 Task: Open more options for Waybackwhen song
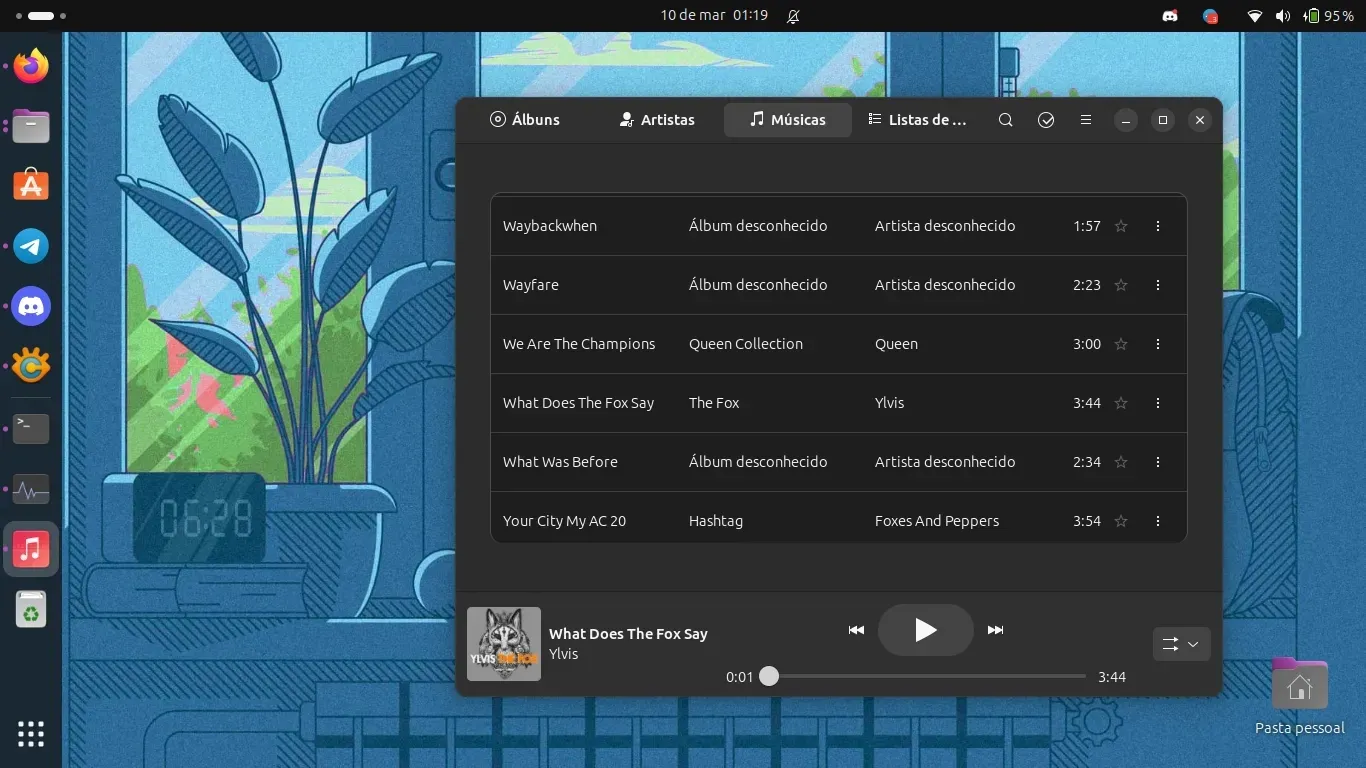click(1158, 226)
